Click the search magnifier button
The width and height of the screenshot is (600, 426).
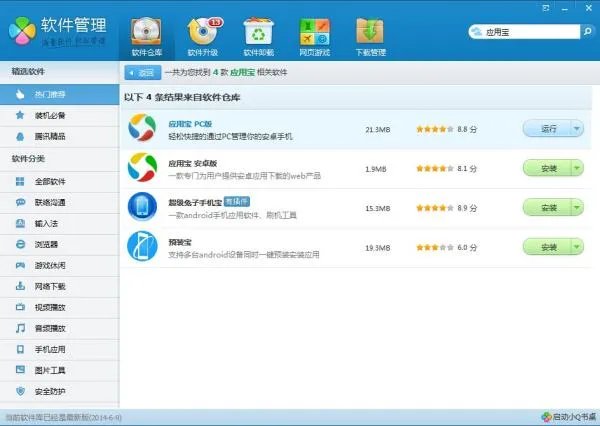point(587,32)
